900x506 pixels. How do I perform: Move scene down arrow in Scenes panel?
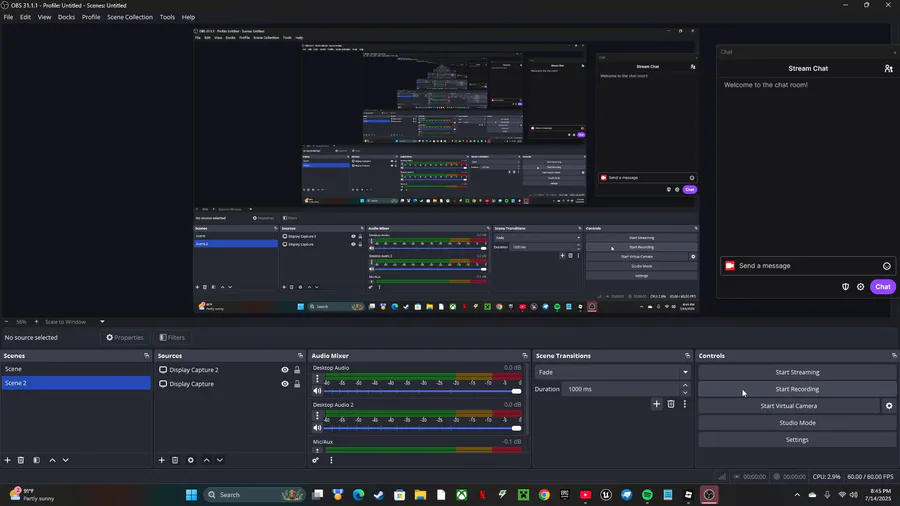tap(65, 460)
